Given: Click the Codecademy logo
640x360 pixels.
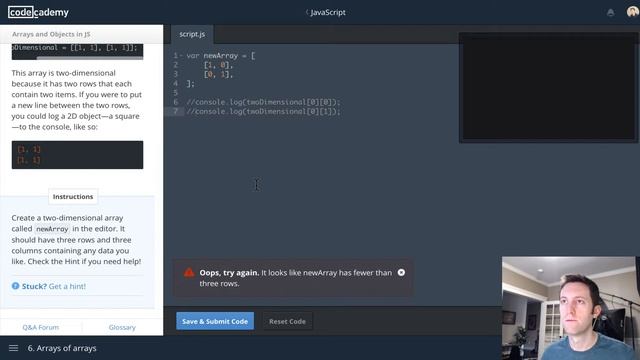Looking at the screenshot, I should point(38,12).
